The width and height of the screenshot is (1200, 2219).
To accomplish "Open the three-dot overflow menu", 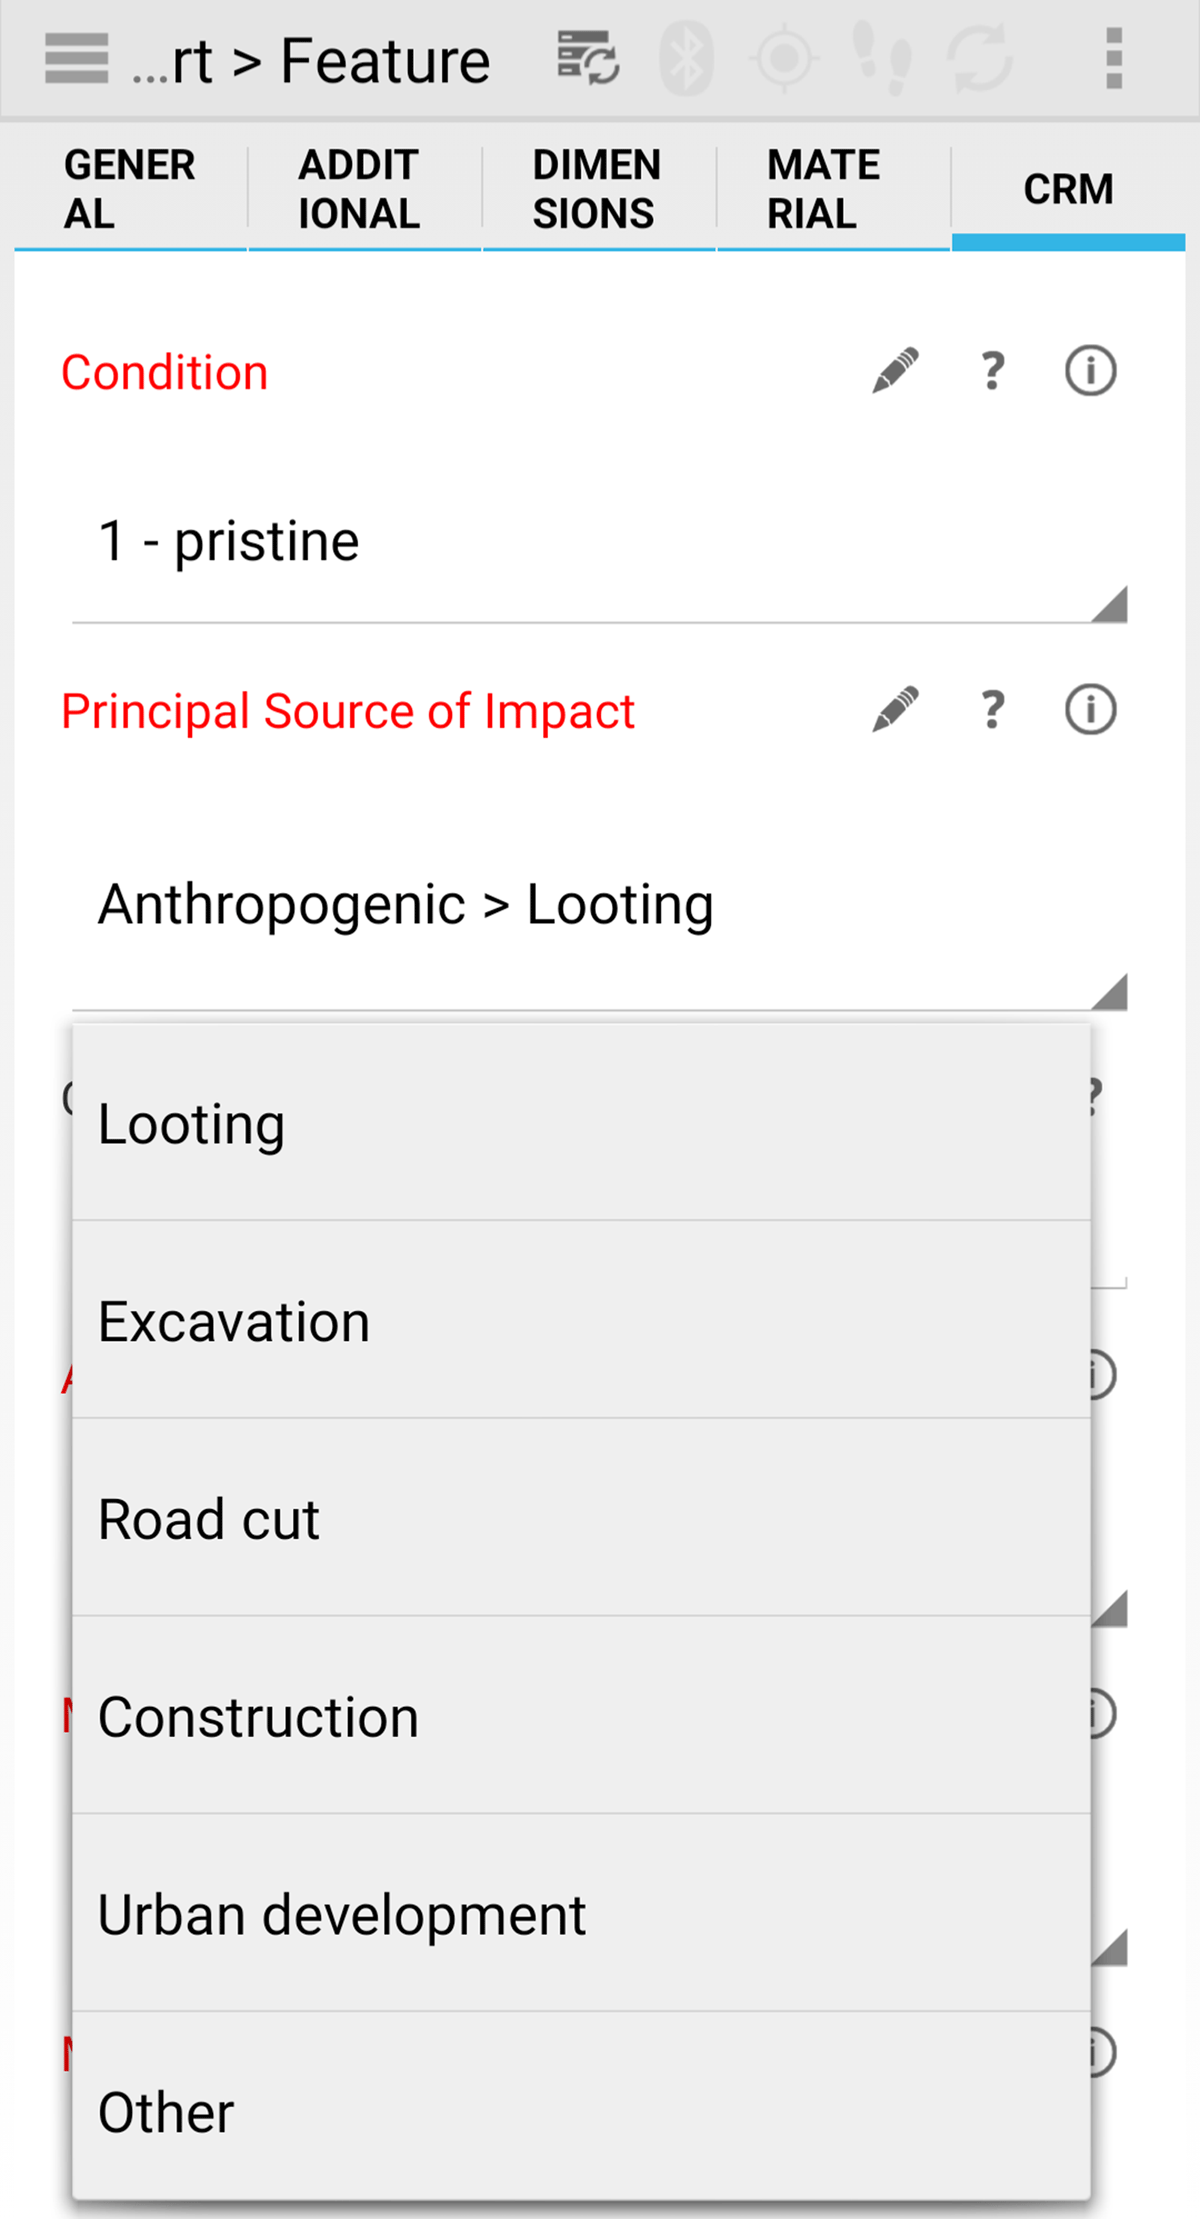I will click(1114, 59).
